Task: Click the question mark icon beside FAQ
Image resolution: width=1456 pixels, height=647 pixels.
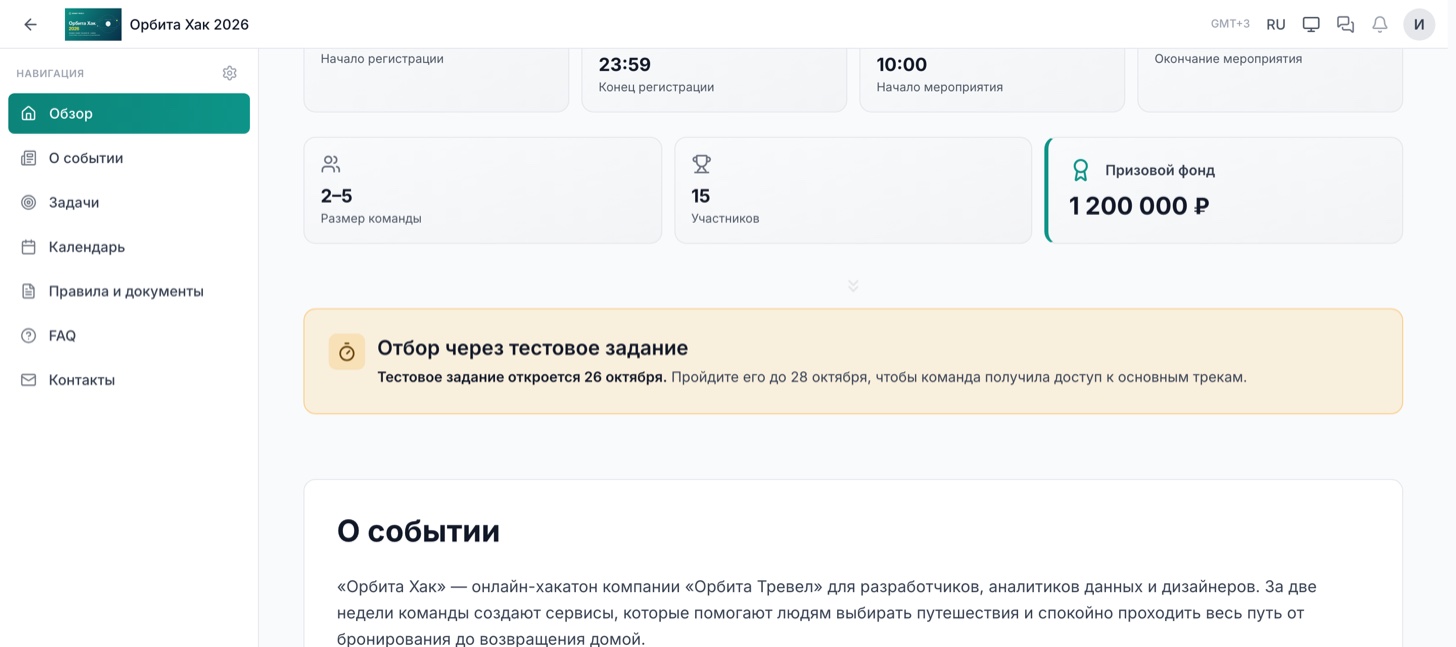Action: 29,336
